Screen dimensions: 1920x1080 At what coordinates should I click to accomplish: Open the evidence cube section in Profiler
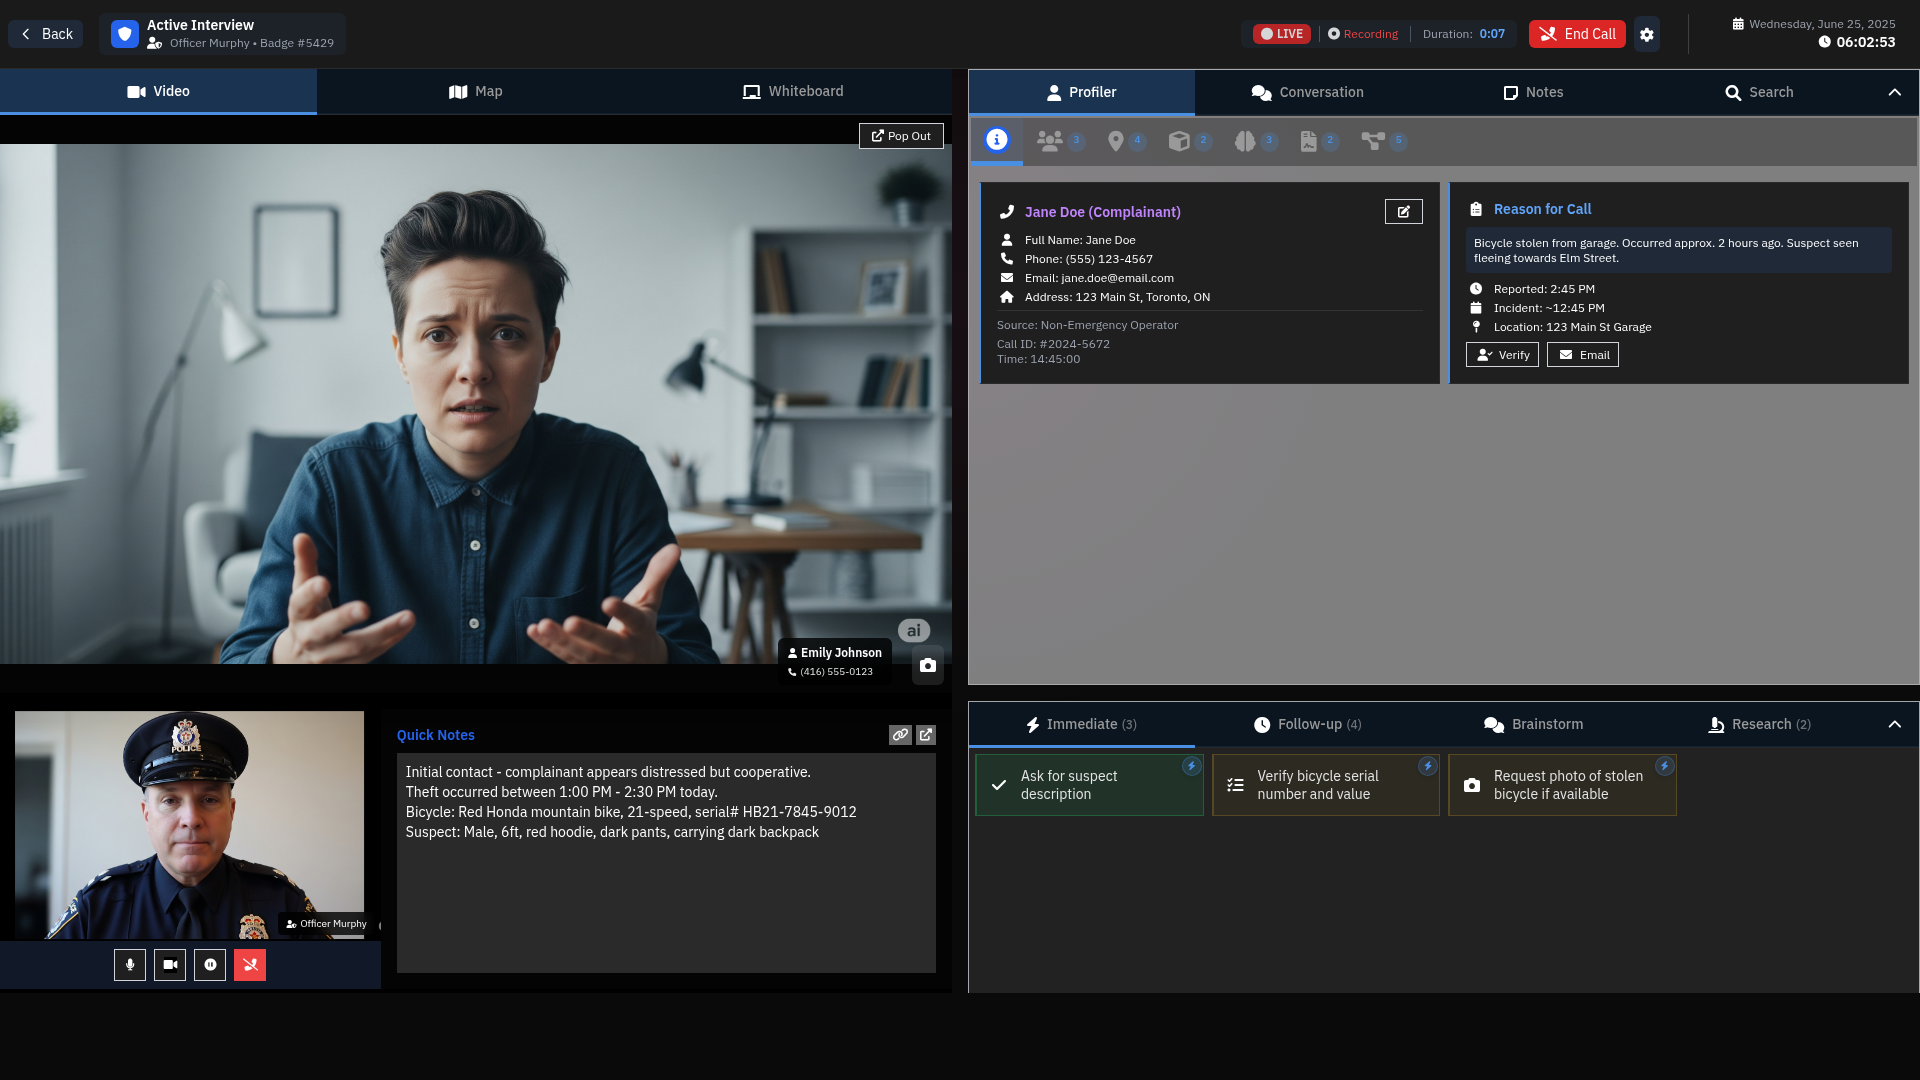point(1182,141)
